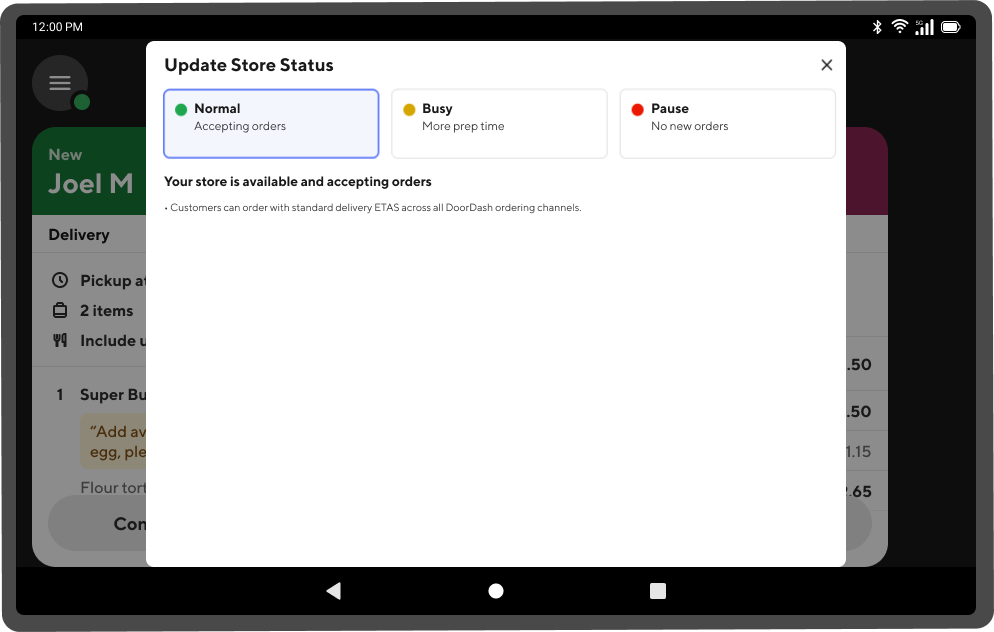This screenshot has height=632, width=994.
Task: Click the standard delivery ETAs description line
Action: click(373, 207)
